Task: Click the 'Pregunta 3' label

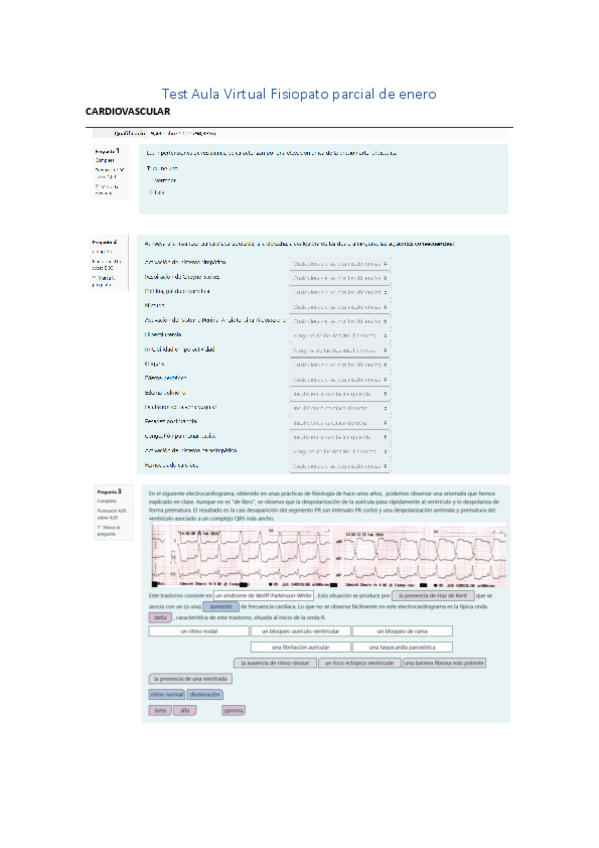Action: click(x=109, y=492)
